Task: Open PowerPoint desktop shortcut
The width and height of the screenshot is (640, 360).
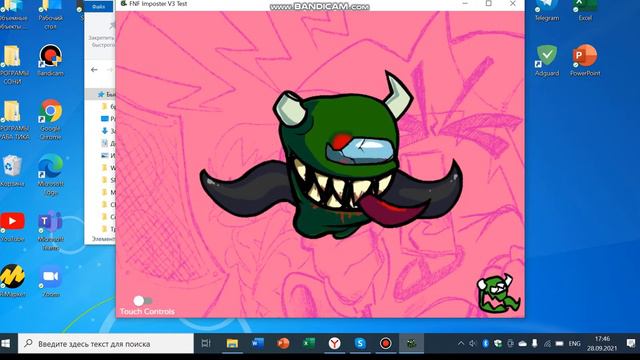Action: [585, 60]
